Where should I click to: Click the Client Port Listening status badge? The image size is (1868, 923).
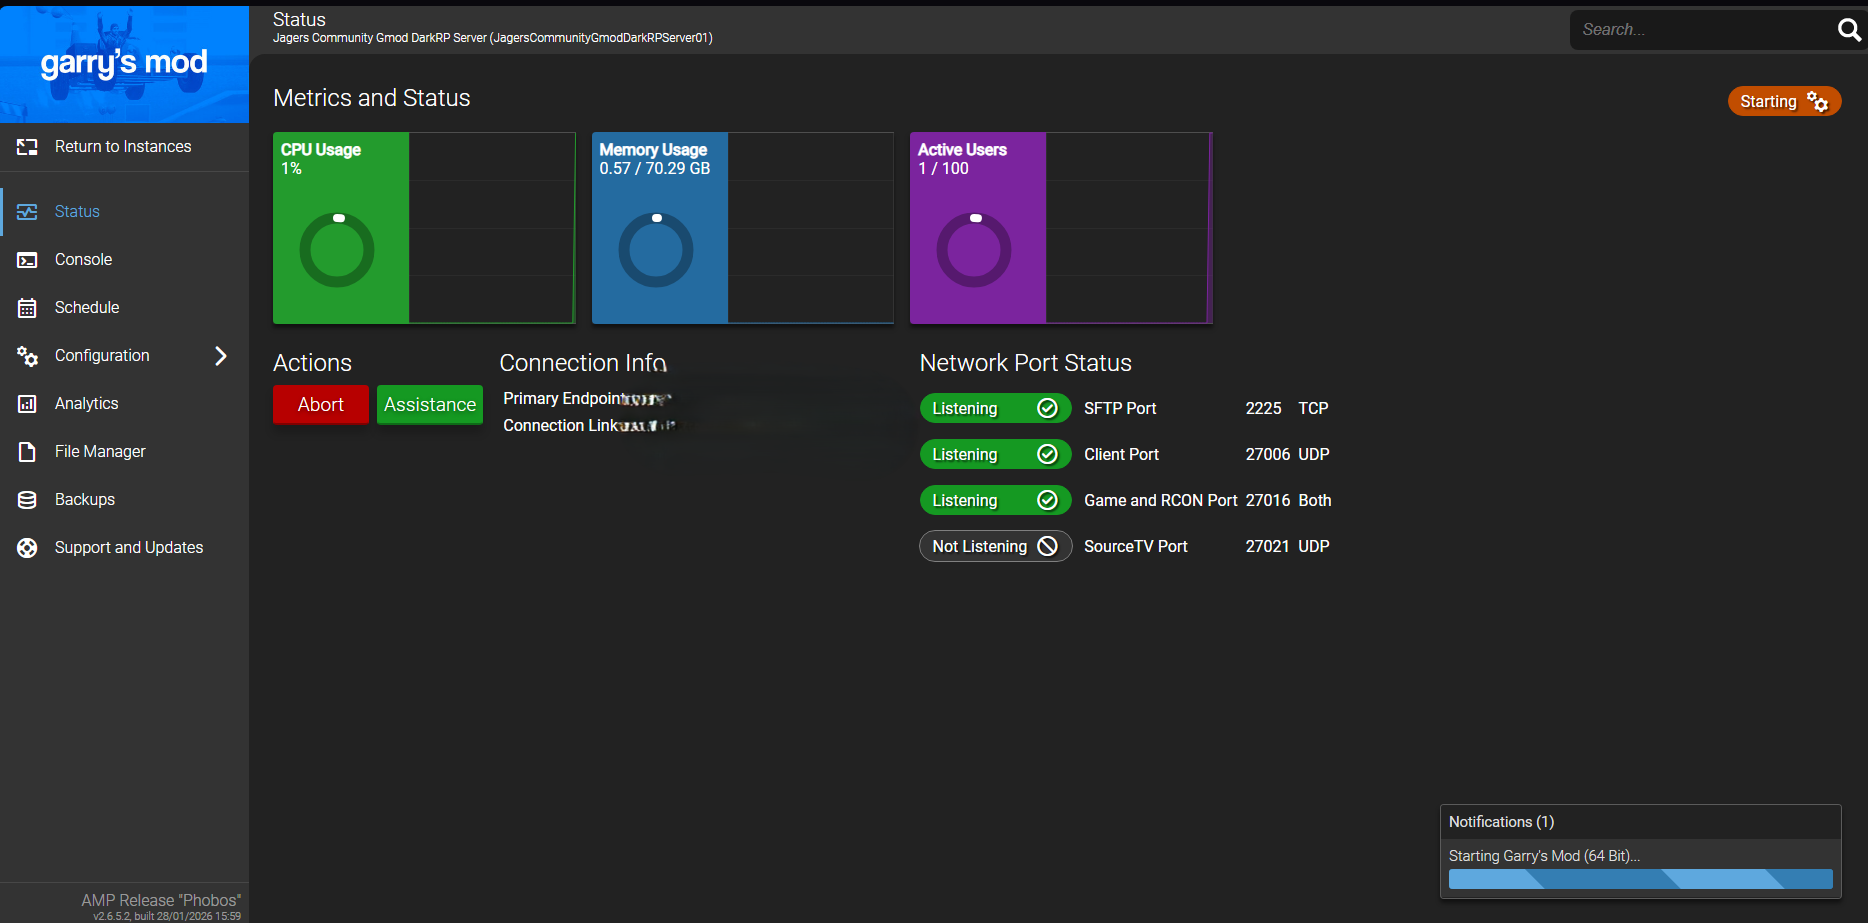click(x=994, y=454)
